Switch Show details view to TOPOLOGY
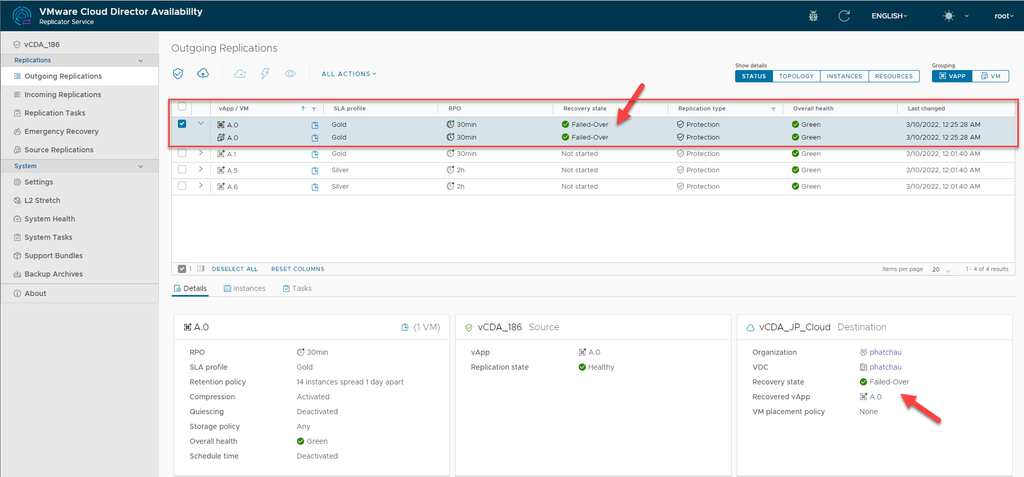 [796, 76]
